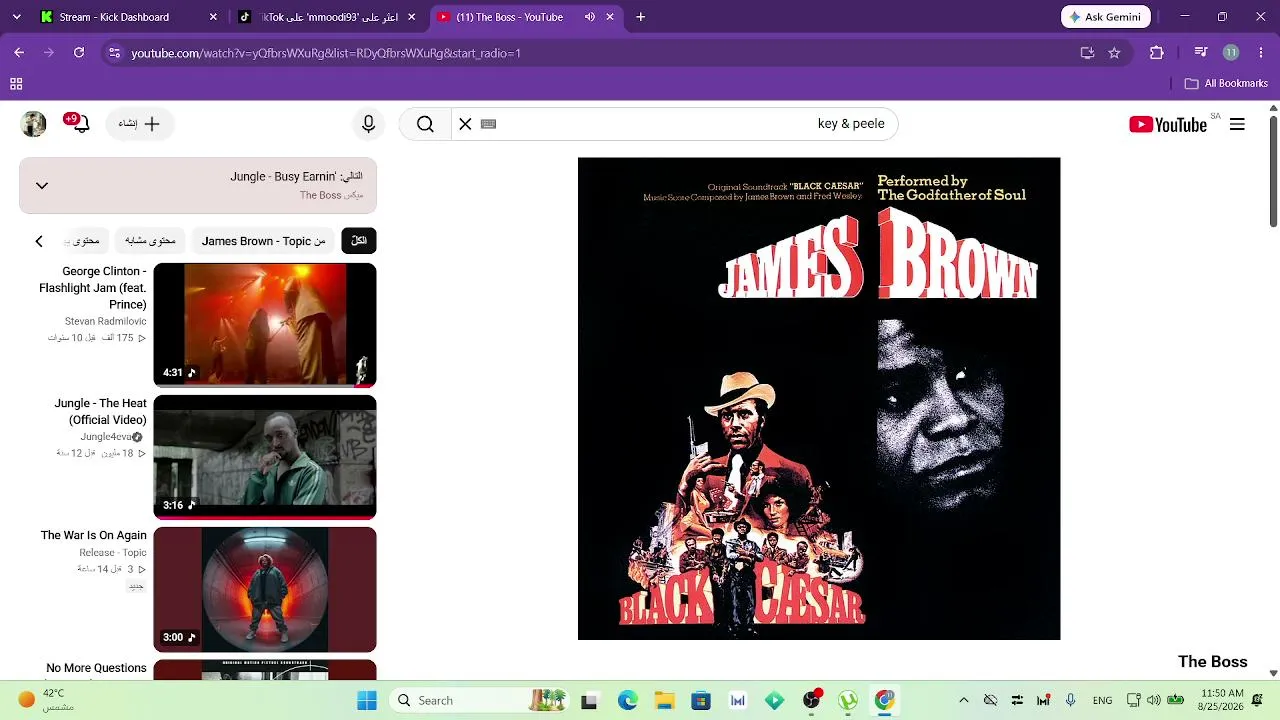Open the YouTube hamburger guide menu
1280x720 pixels.
1237,124
